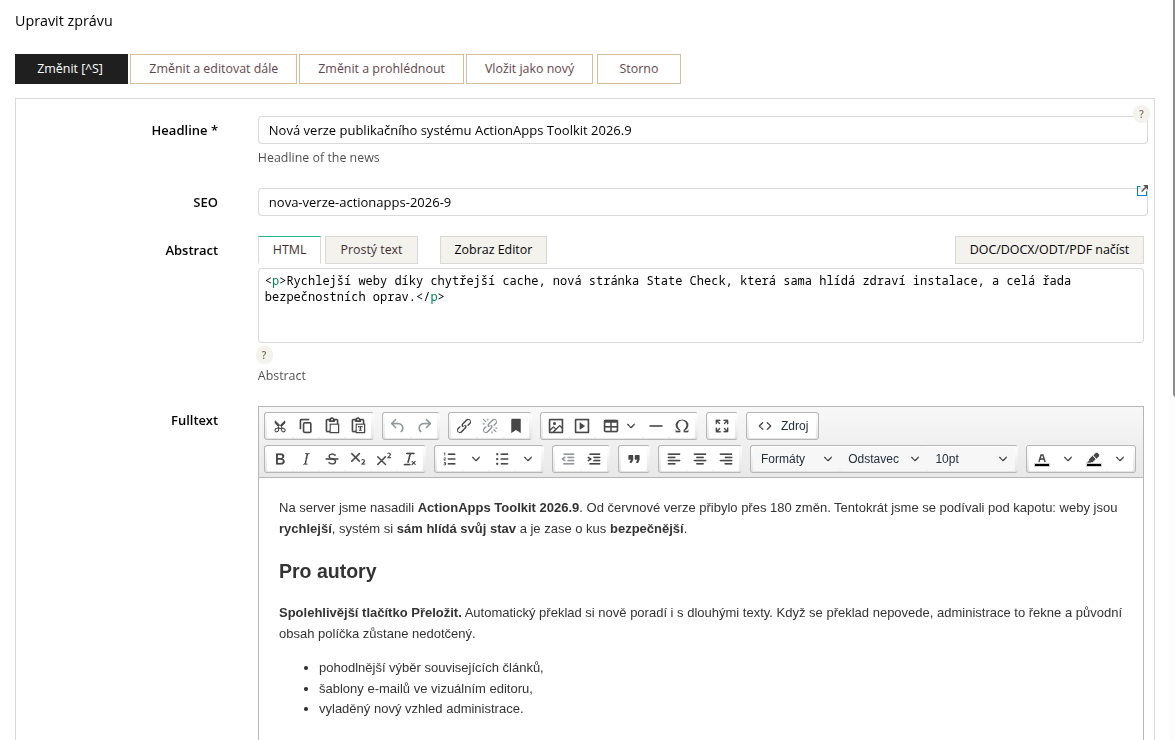Click the Zobraz Editor tab
Screen dimensions: 1175x740
coord(493,250)
